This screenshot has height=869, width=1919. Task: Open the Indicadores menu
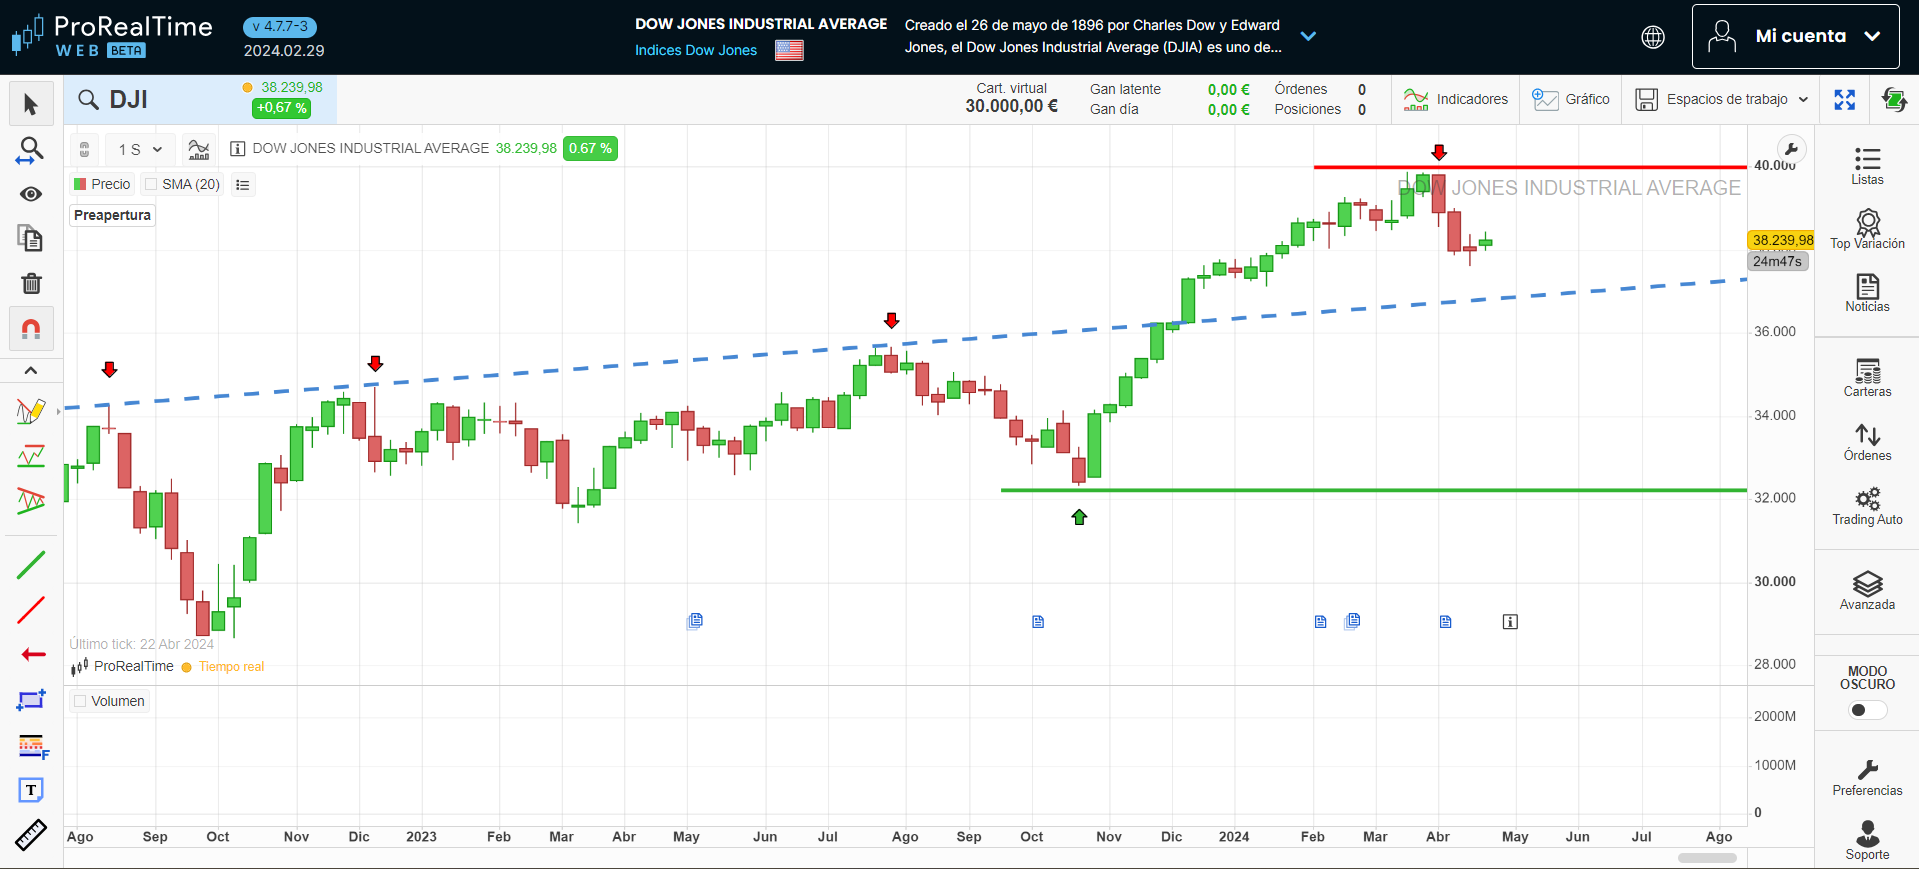pyautogui.click(x=1455, y=99)
